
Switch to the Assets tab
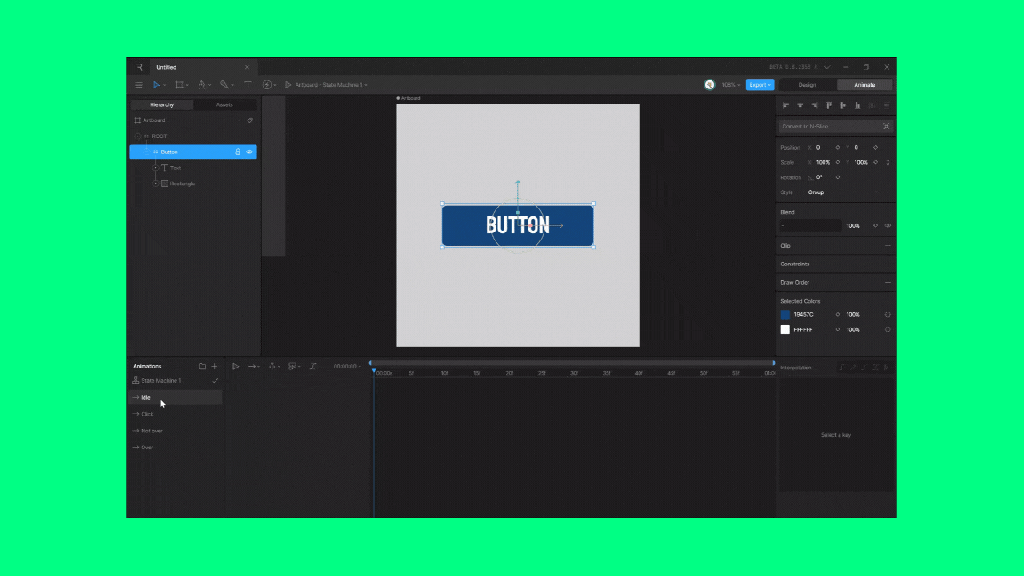(x=225, y=104)
